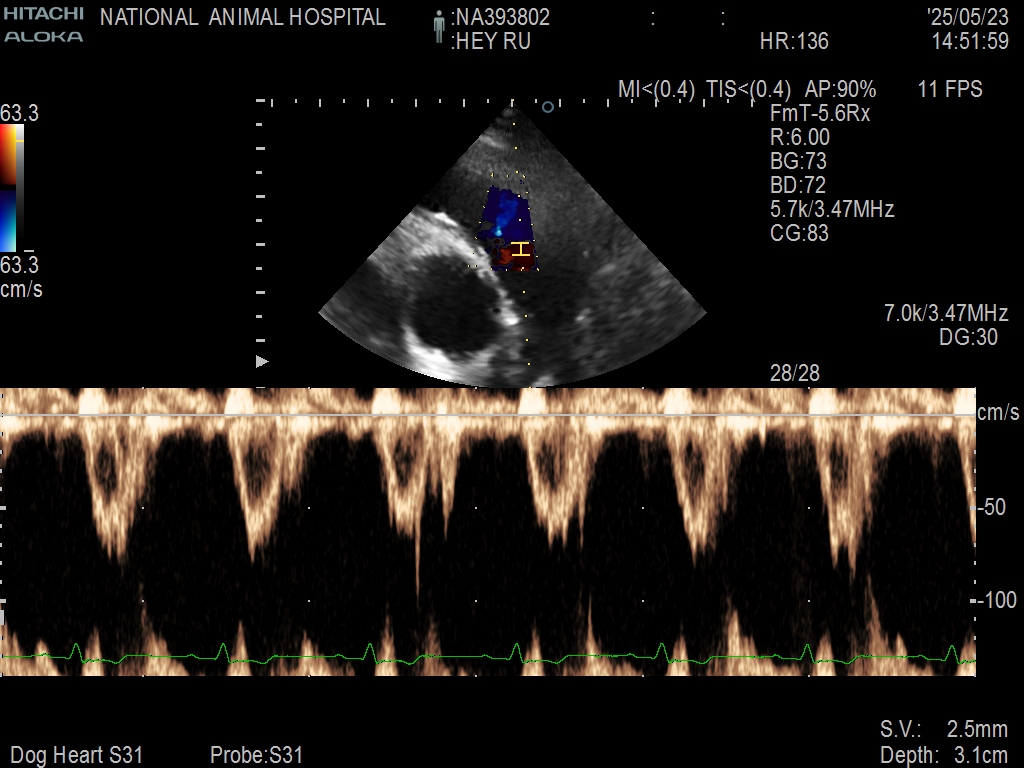
Task: Click the Probe:S31 label
Action: [256, 755]
